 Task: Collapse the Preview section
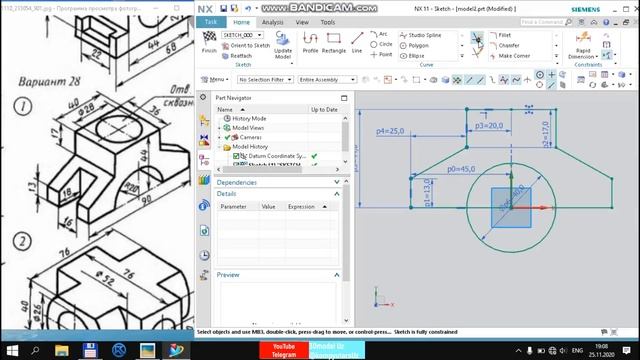coord(336,275)
